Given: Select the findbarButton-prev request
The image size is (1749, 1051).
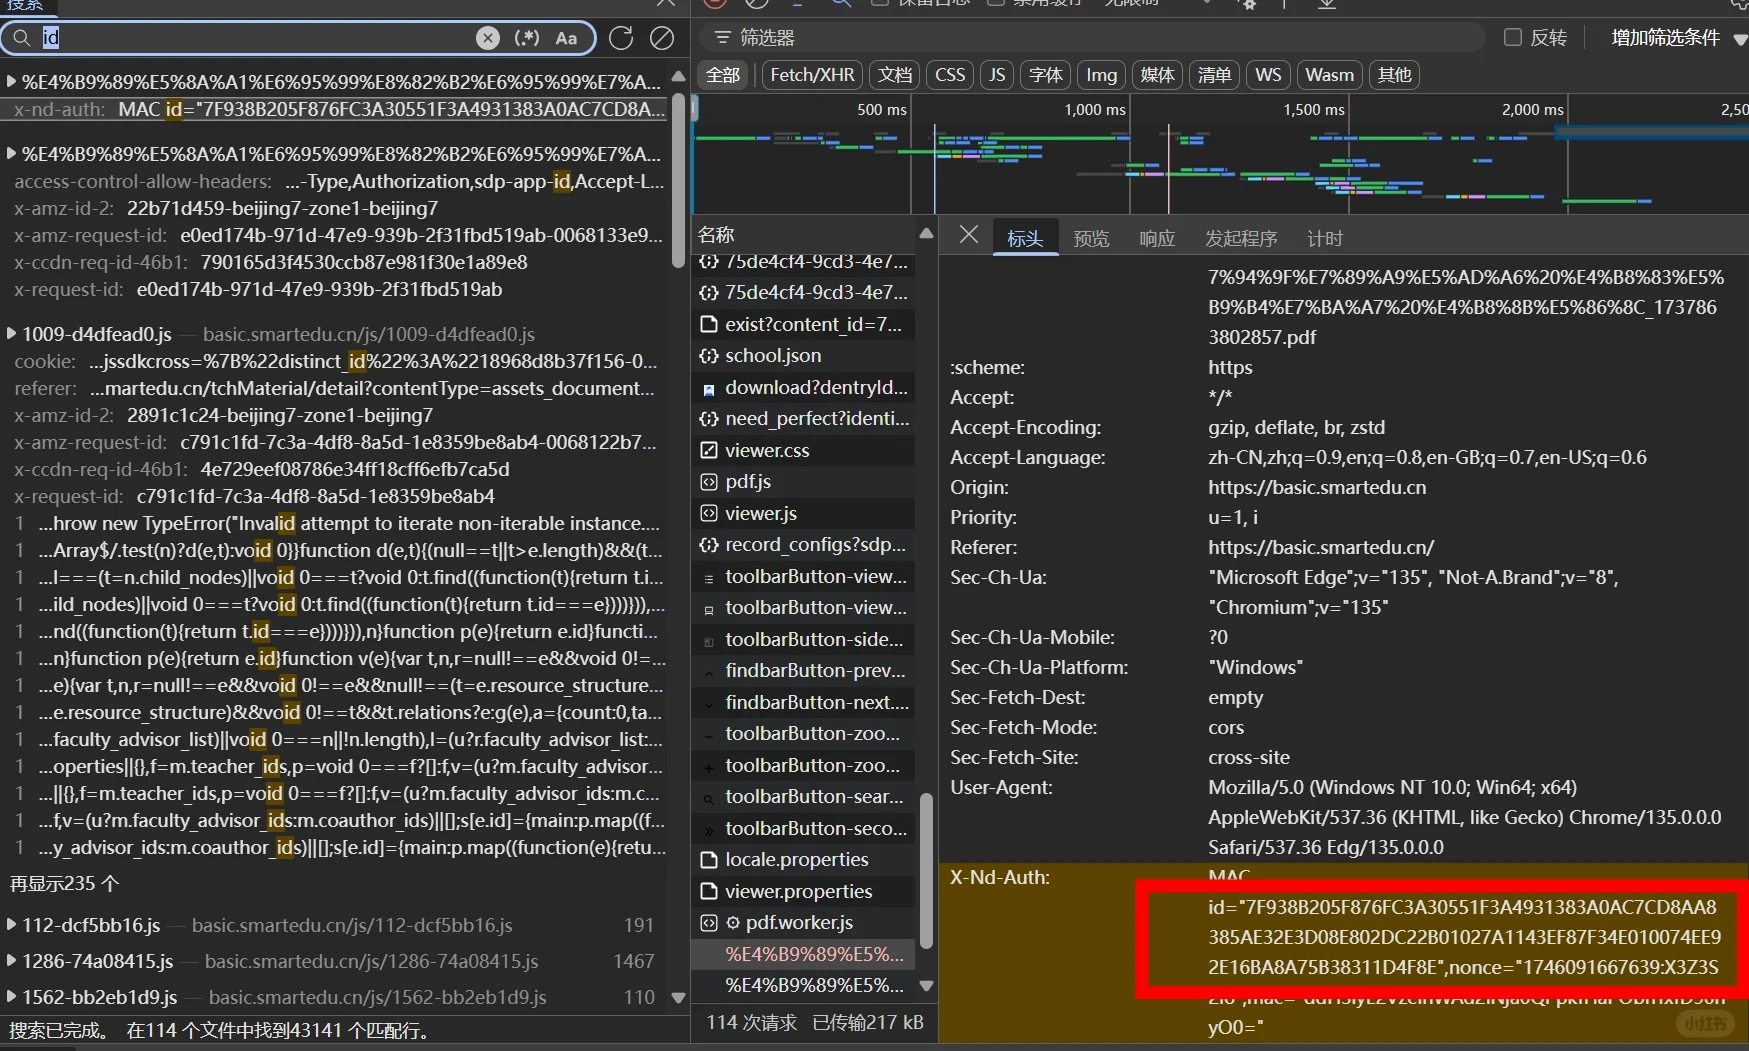Looking at the screenshot, I should (x=805, y=671).
